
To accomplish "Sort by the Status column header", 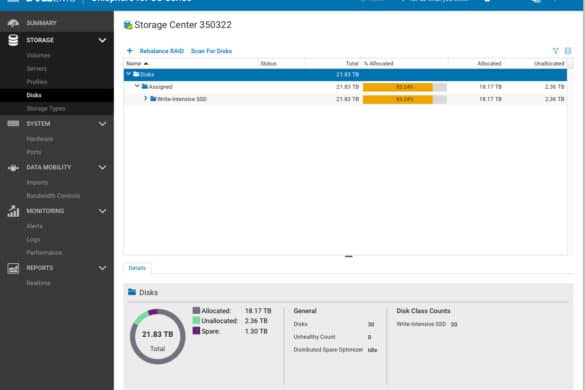I will (x=268, y=63).
